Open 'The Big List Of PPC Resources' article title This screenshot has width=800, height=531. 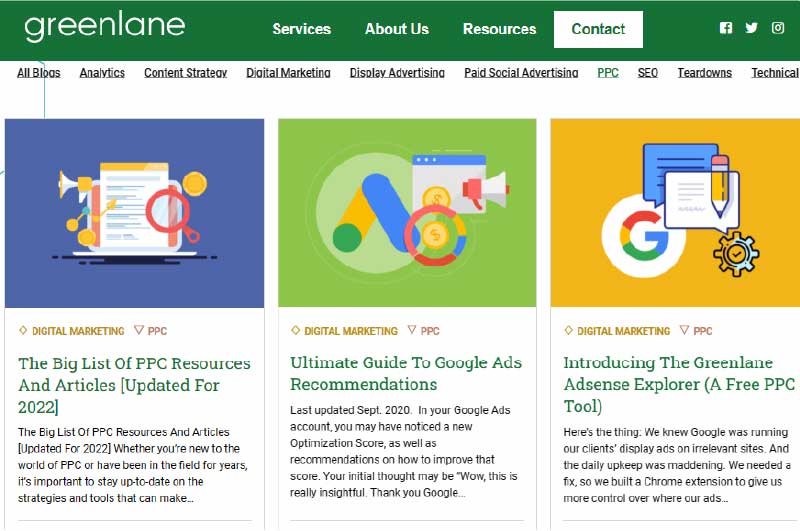135,385
